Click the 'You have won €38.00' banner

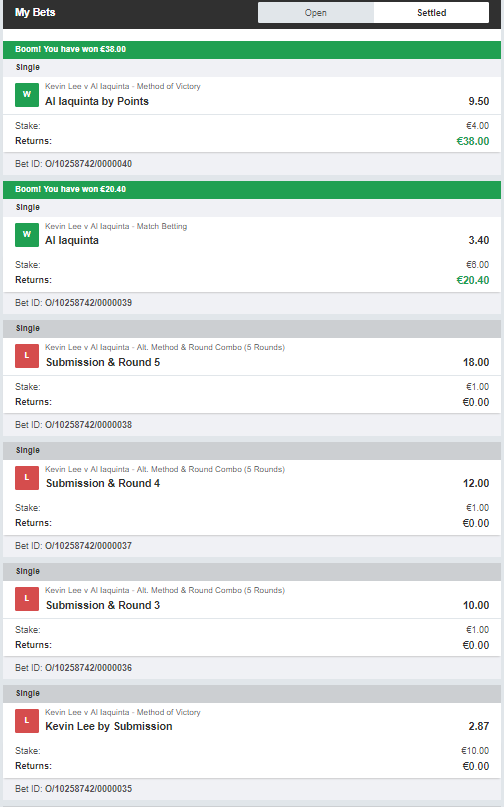click(252, 49)
